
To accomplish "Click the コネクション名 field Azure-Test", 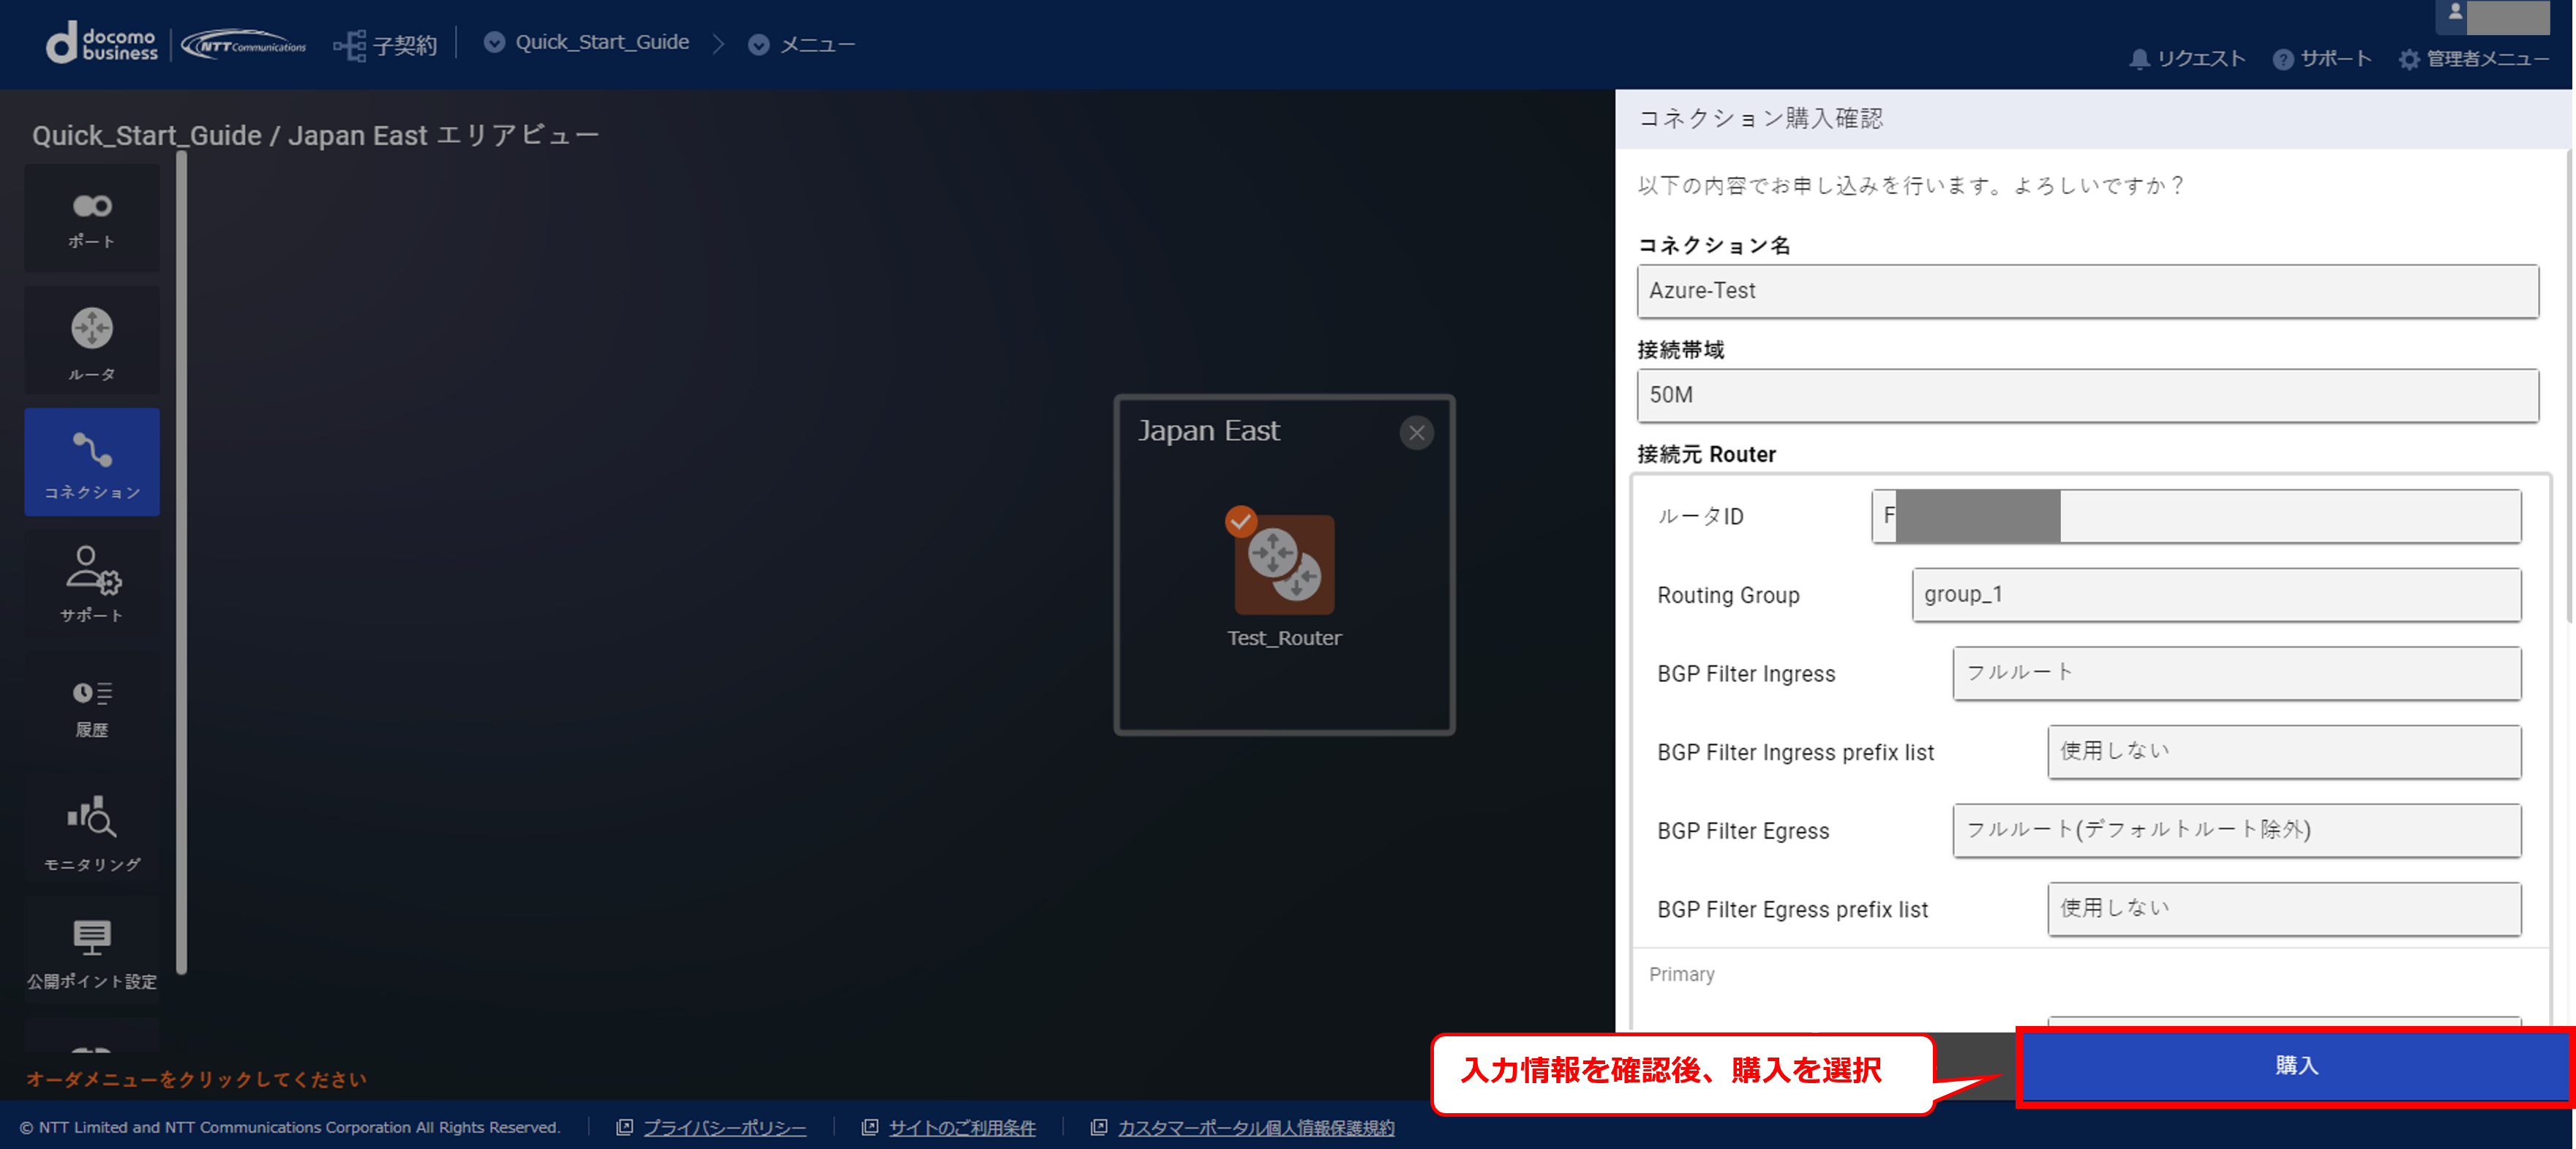I will (x=2087, y=291).
